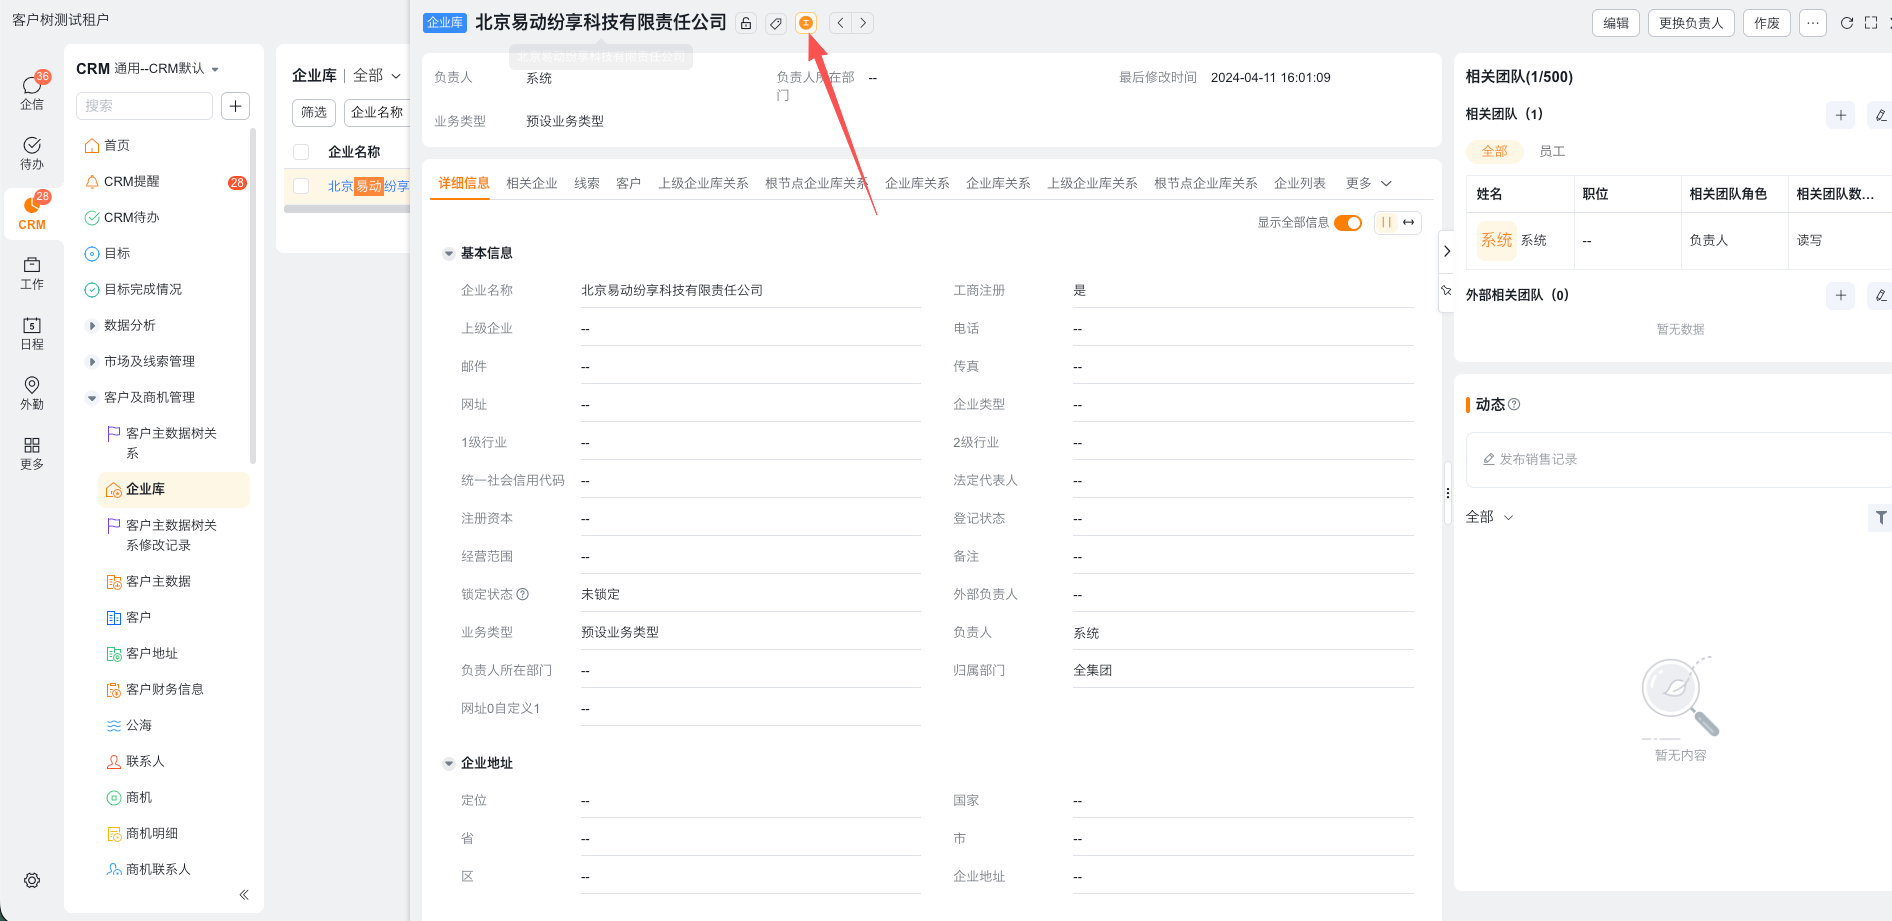
Task: Edit 相关团队 (1) with pencil icon
Action: click(1880, 115)
